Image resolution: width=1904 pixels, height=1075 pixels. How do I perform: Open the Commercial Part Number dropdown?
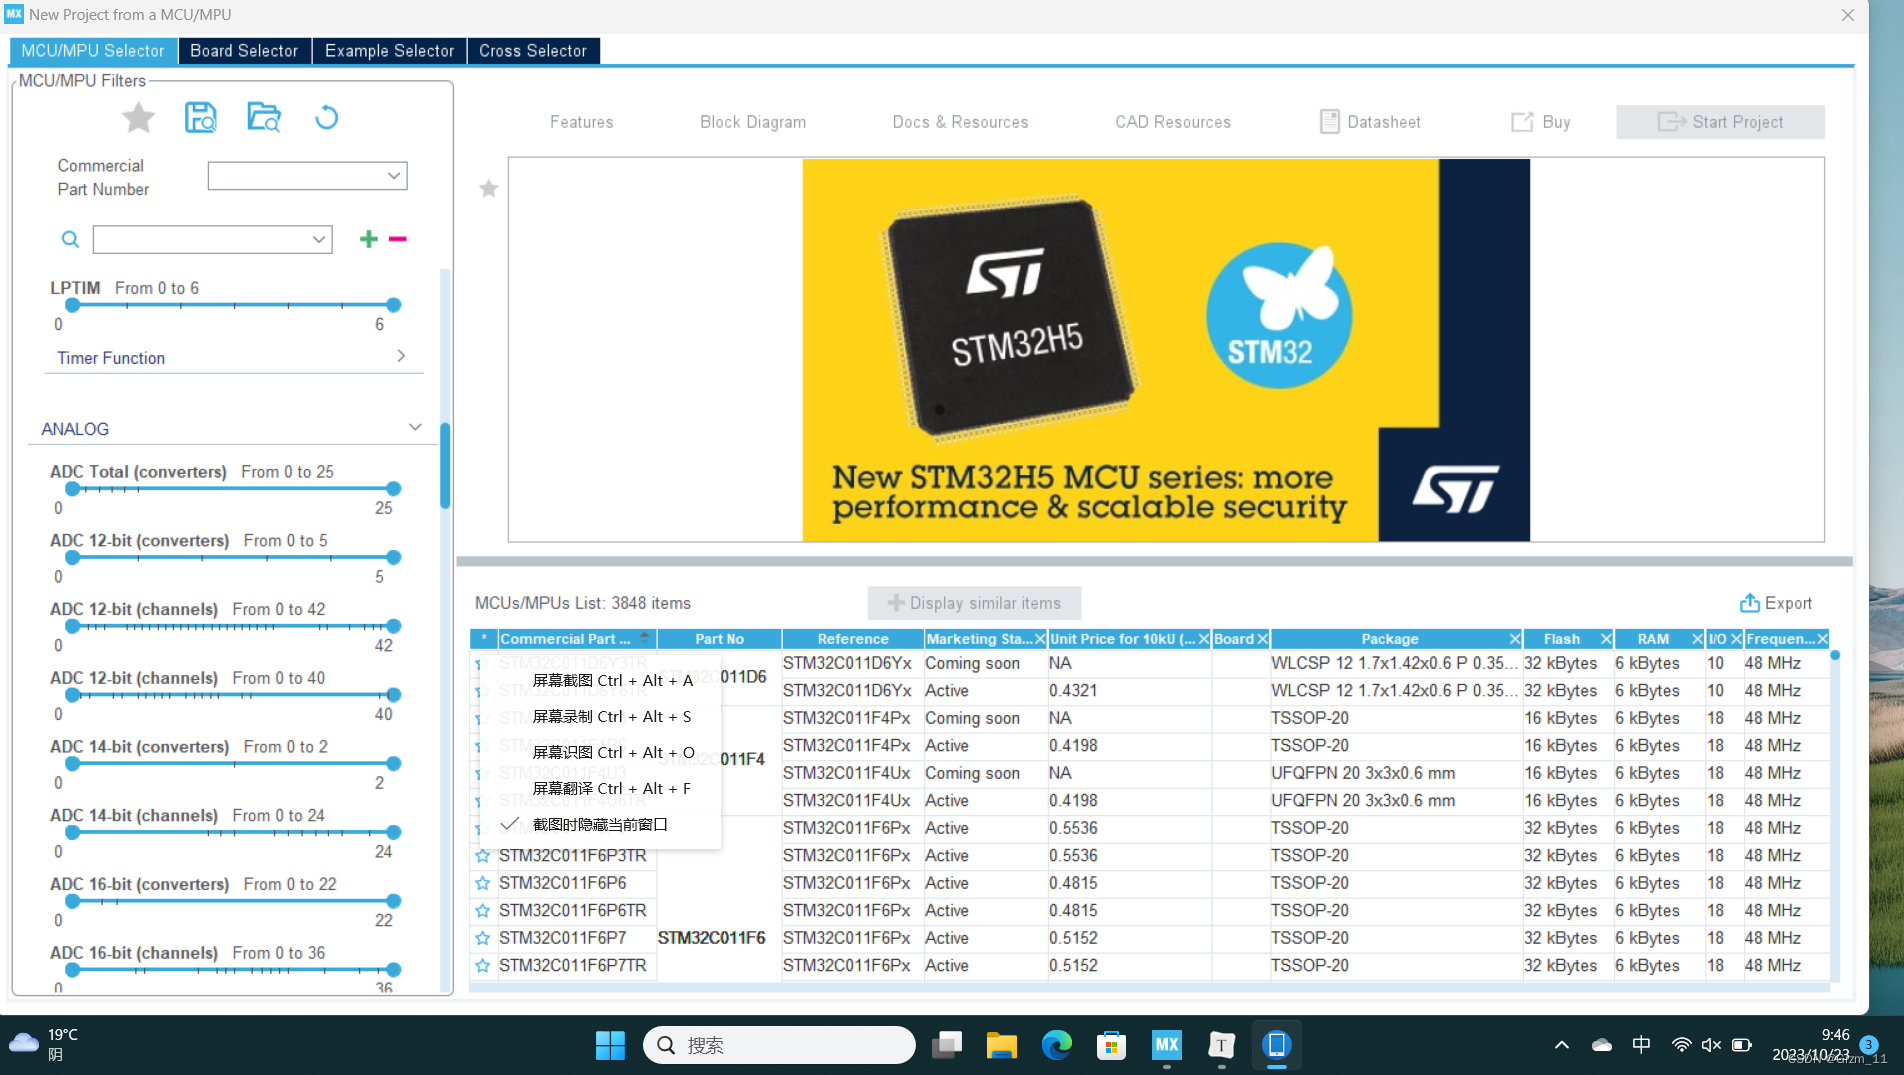pos(394,176)
